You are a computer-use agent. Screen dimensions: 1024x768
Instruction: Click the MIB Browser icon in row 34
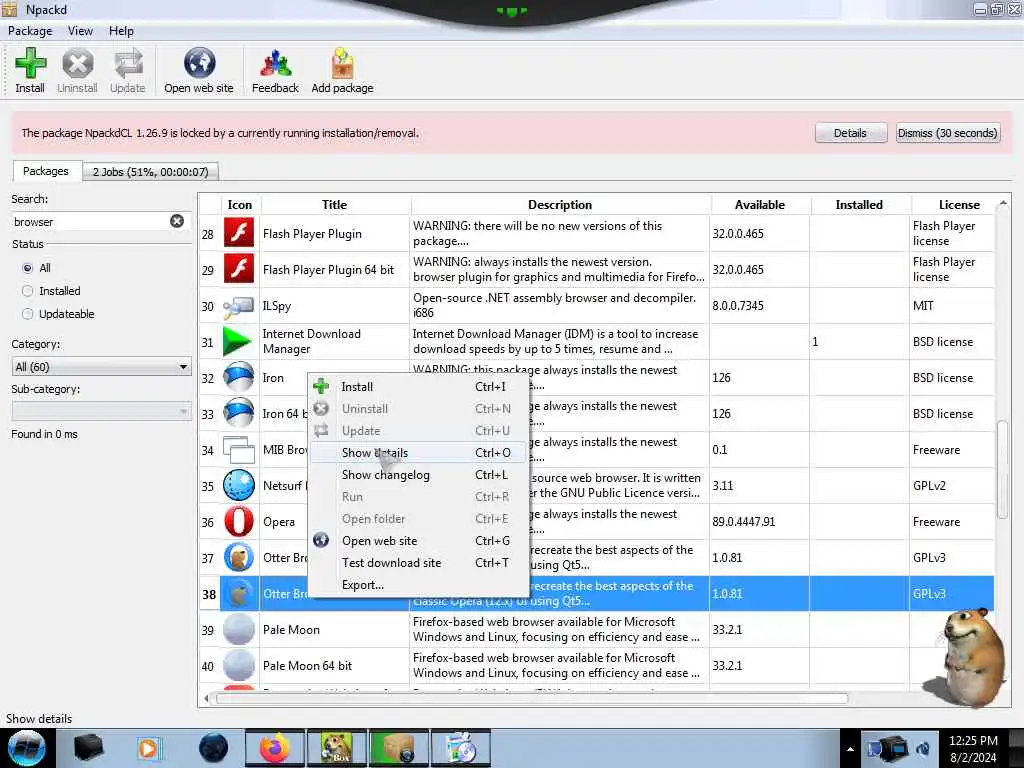pyautogui.click(x=239, y=449)
